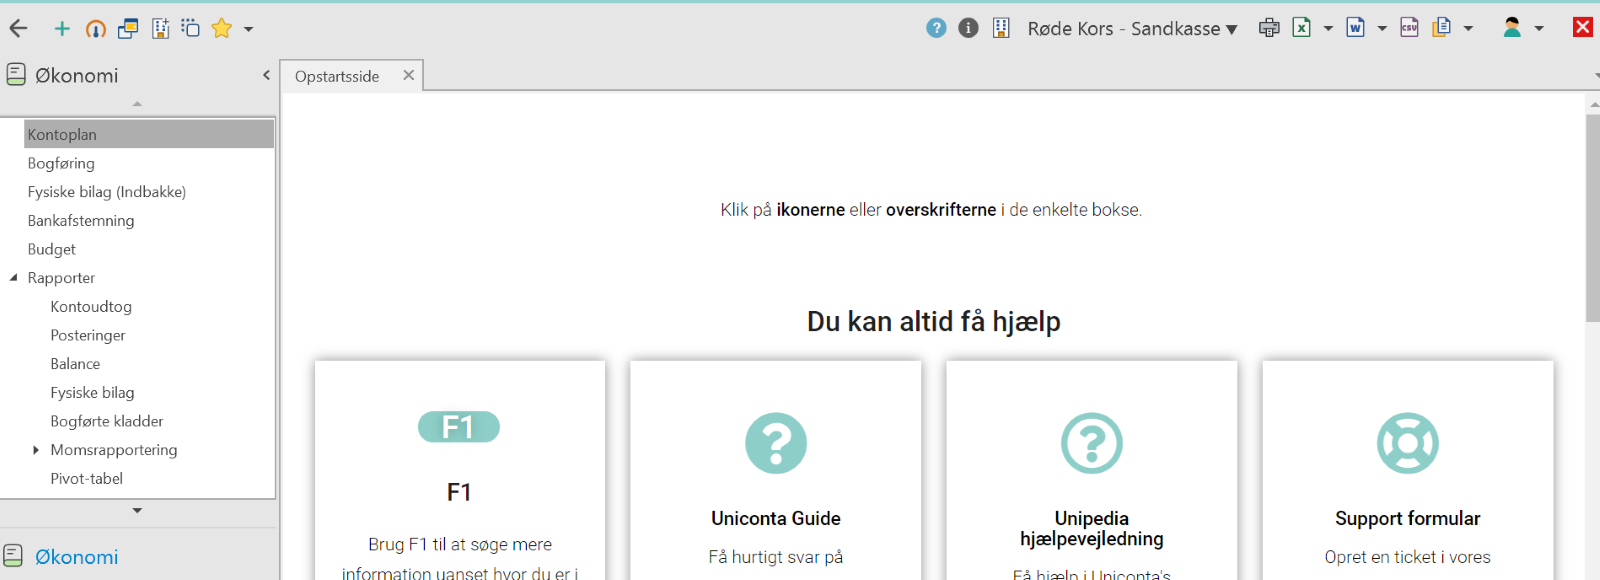This screenshot has width=1600, height=580.
Task: Close the Opstartsside tab
Action: click(x=408, y=75)
